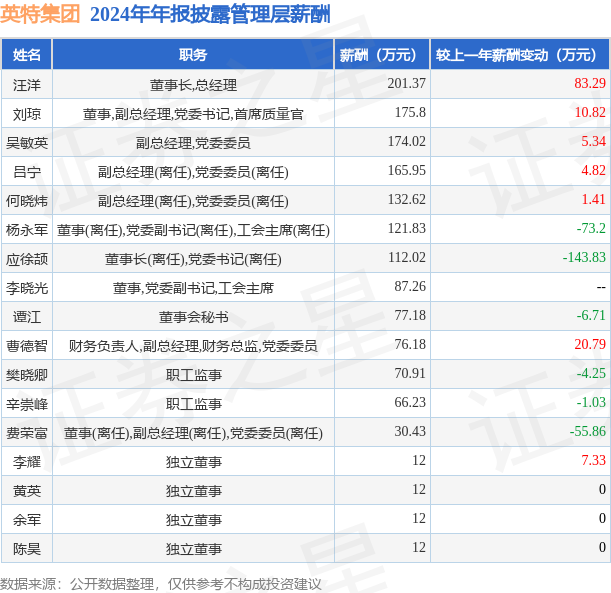Click change value -6.71

[591, 315]
